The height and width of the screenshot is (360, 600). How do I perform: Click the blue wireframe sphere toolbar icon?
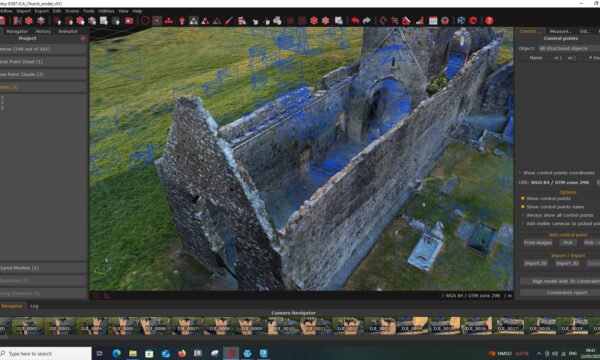click(x=461, y=21)
